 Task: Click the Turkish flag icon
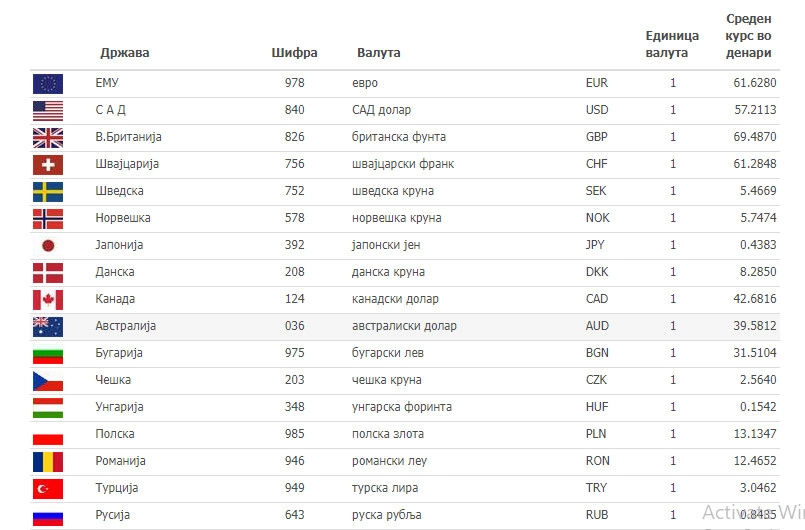[x=47, y=488]
